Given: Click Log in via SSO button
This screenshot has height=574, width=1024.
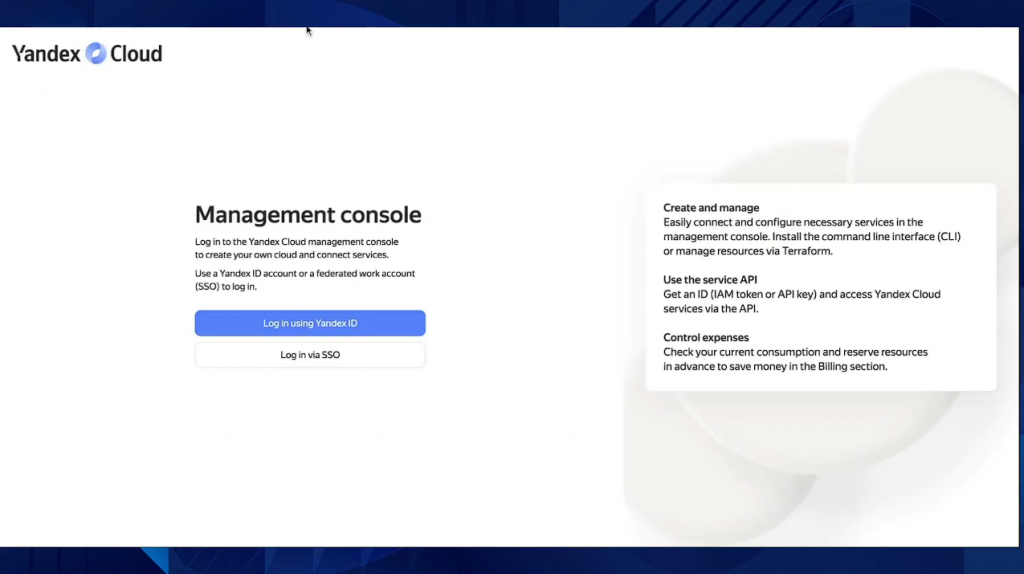Looking at the screenshot, I should (310, 355).
